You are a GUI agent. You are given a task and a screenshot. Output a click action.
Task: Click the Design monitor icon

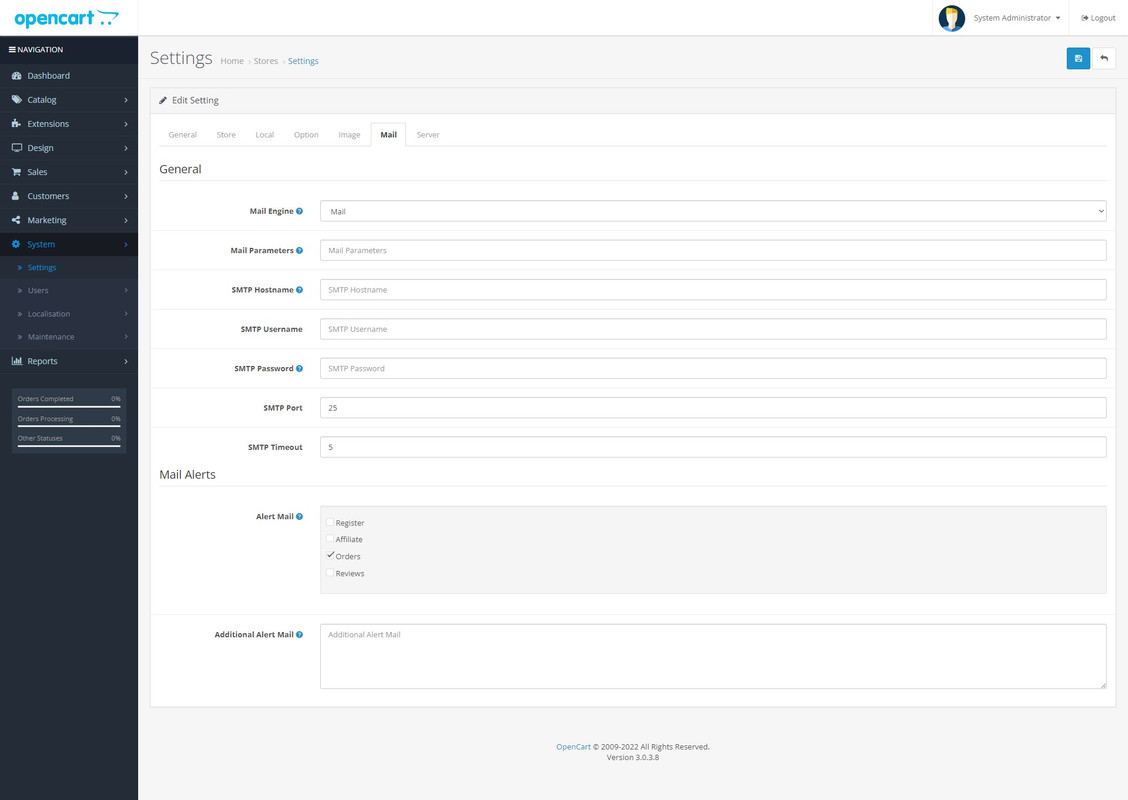click(x=17, y=147)
